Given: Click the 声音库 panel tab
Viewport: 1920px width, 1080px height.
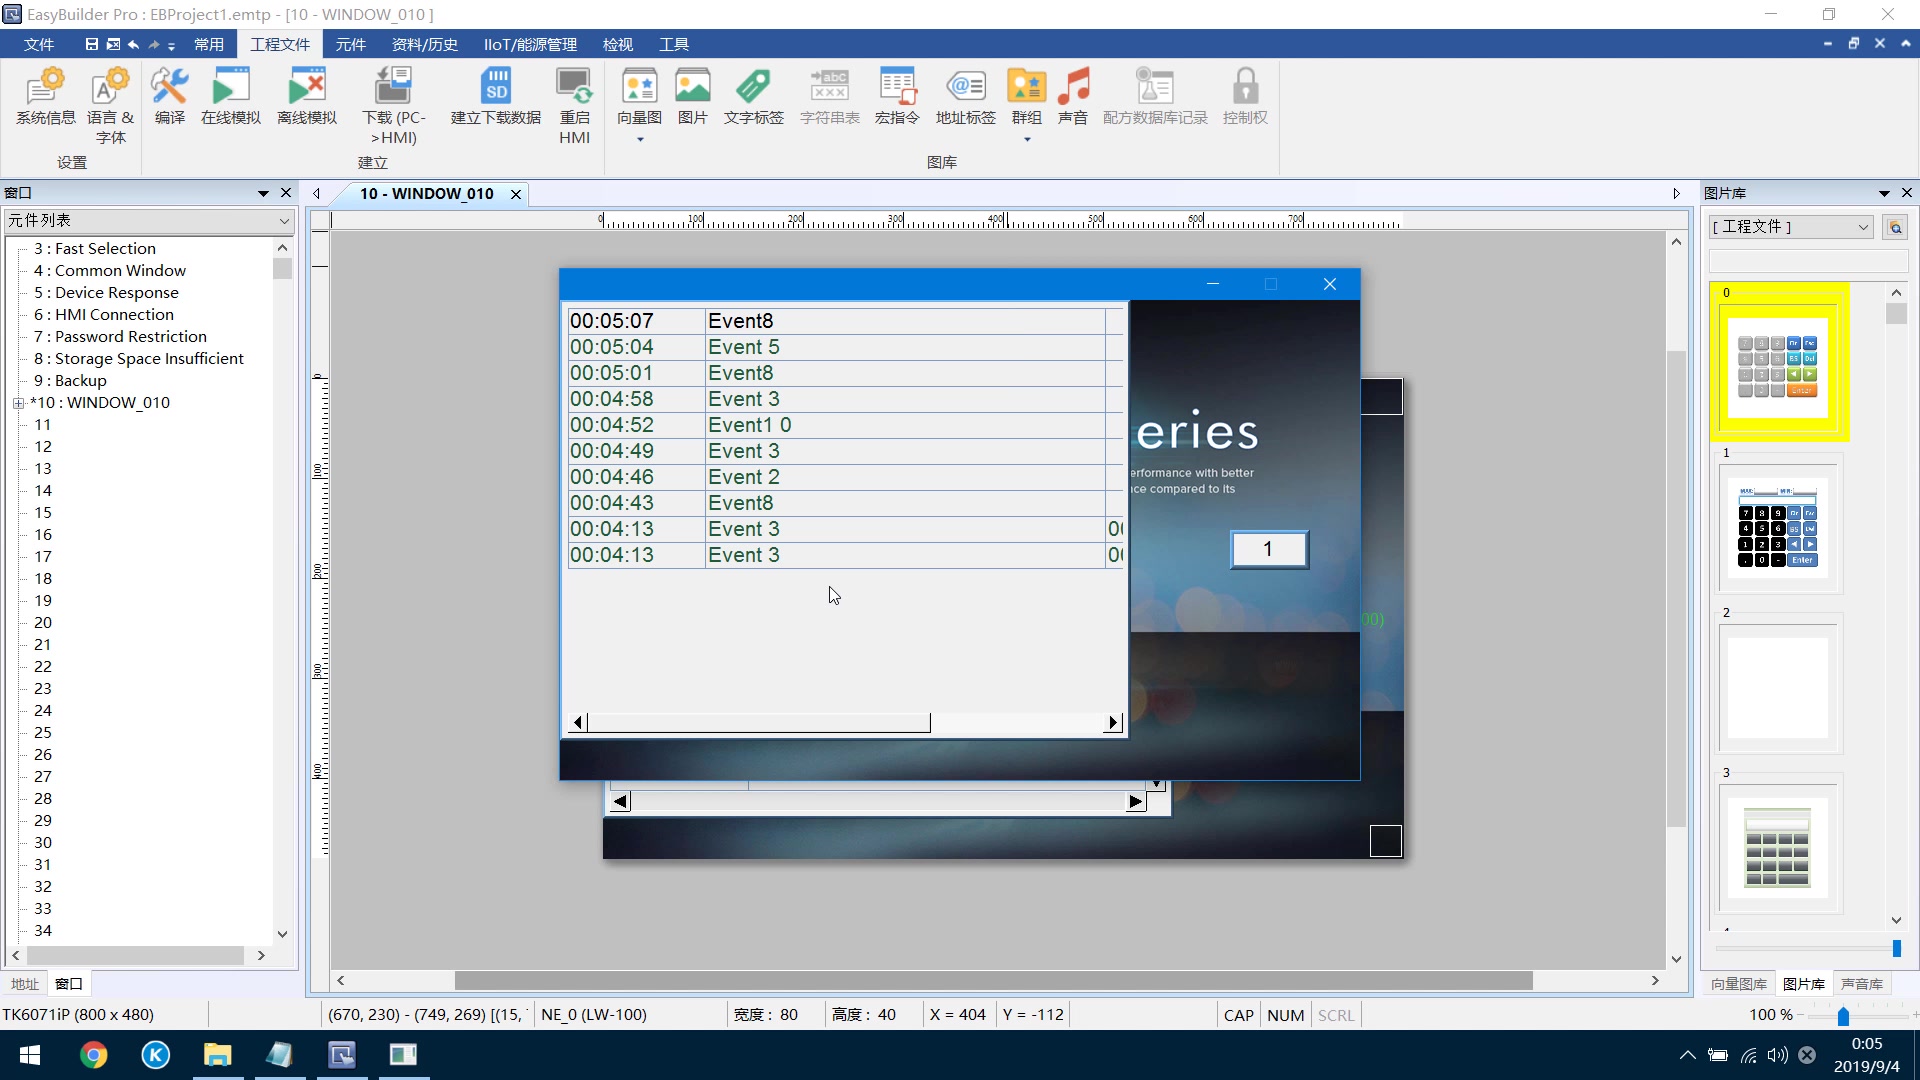Looking at the screenshot, I should coord(1861,984).
